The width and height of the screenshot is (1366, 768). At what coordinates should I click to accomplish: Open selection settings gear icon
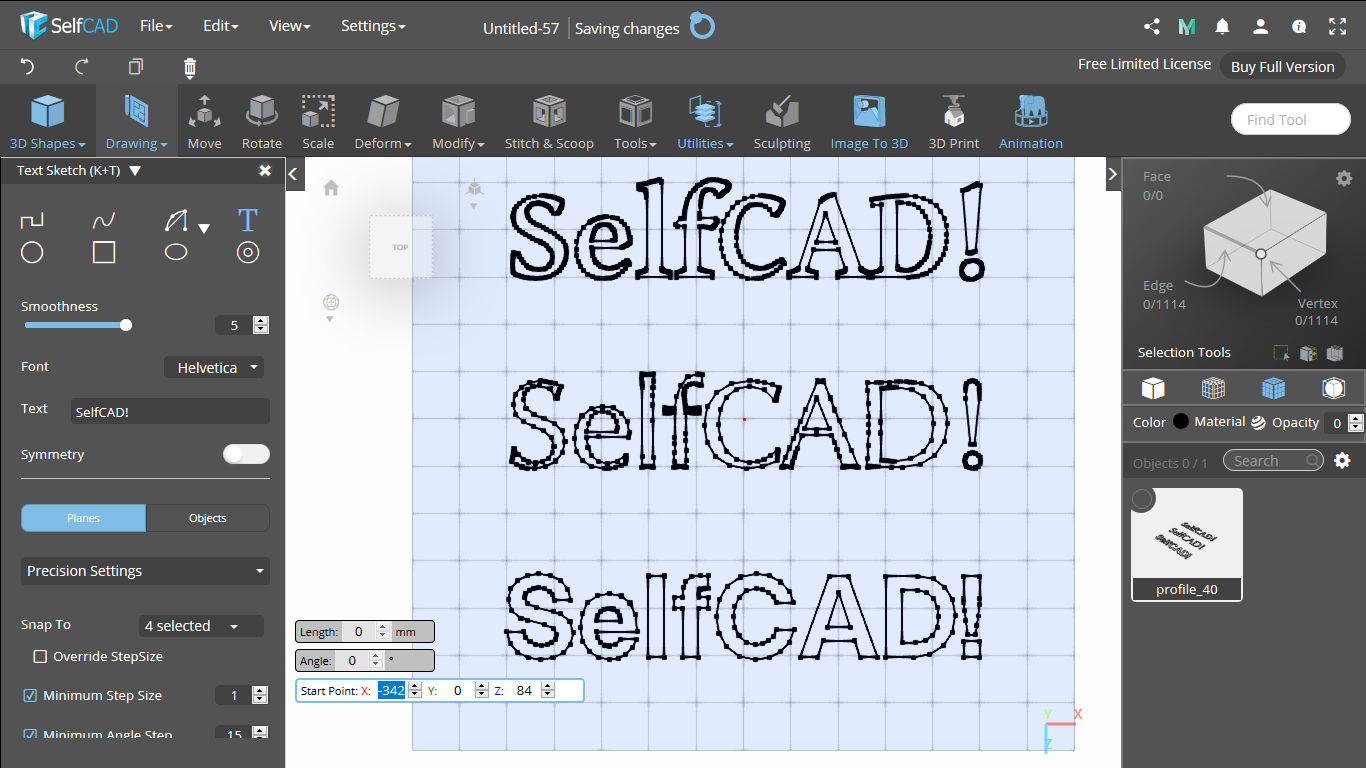click(x=1344, y=178)
